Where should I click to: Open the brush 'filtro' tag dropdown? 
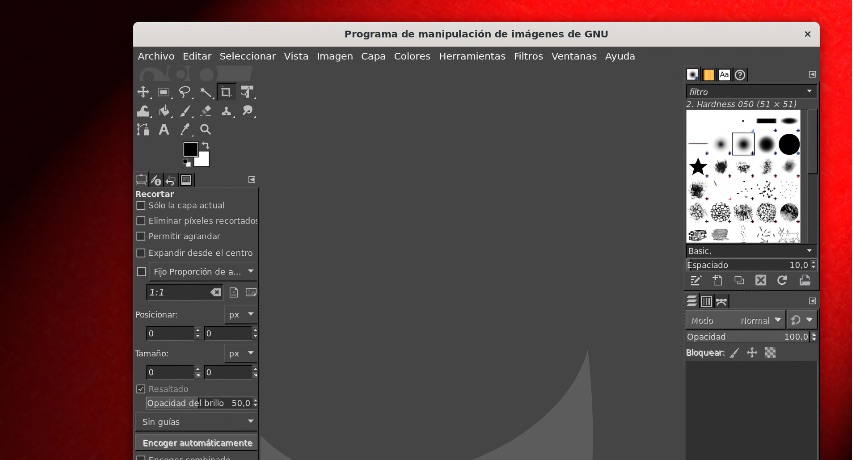pos(809,91)
